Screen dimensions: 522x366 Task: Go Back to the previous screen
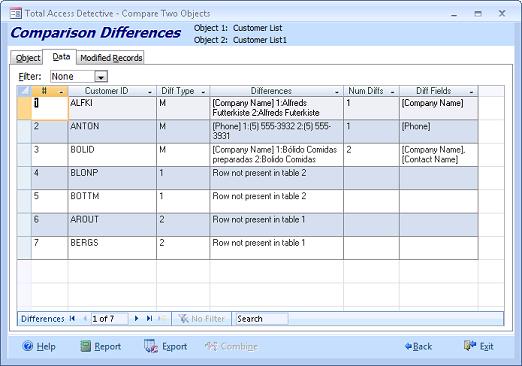418,346
